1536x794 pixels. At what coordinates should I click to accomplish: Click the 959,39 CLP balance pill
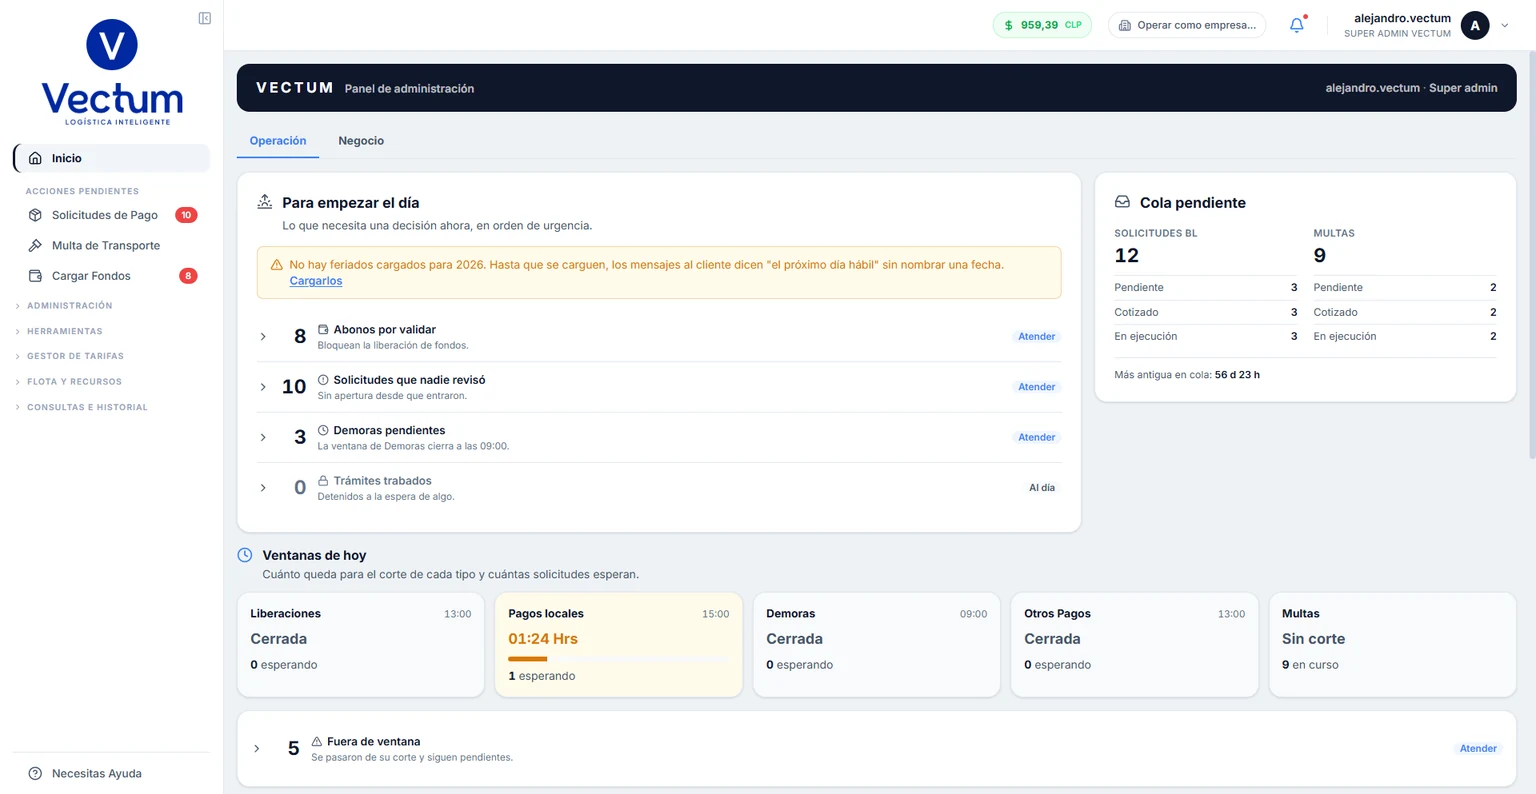point(1042,25)
